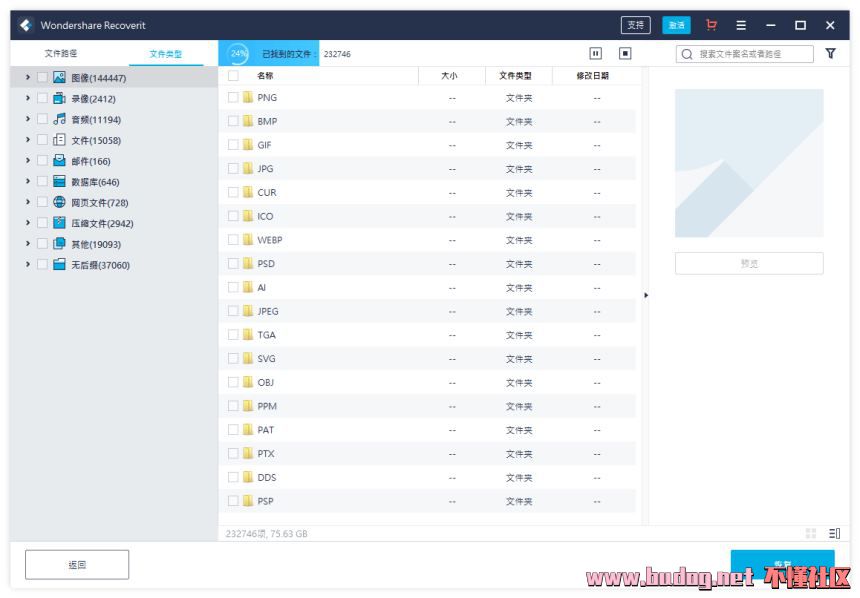Switch to the 文件路径 tab
The width and height of the screenshot is (860, 598).
61,53
